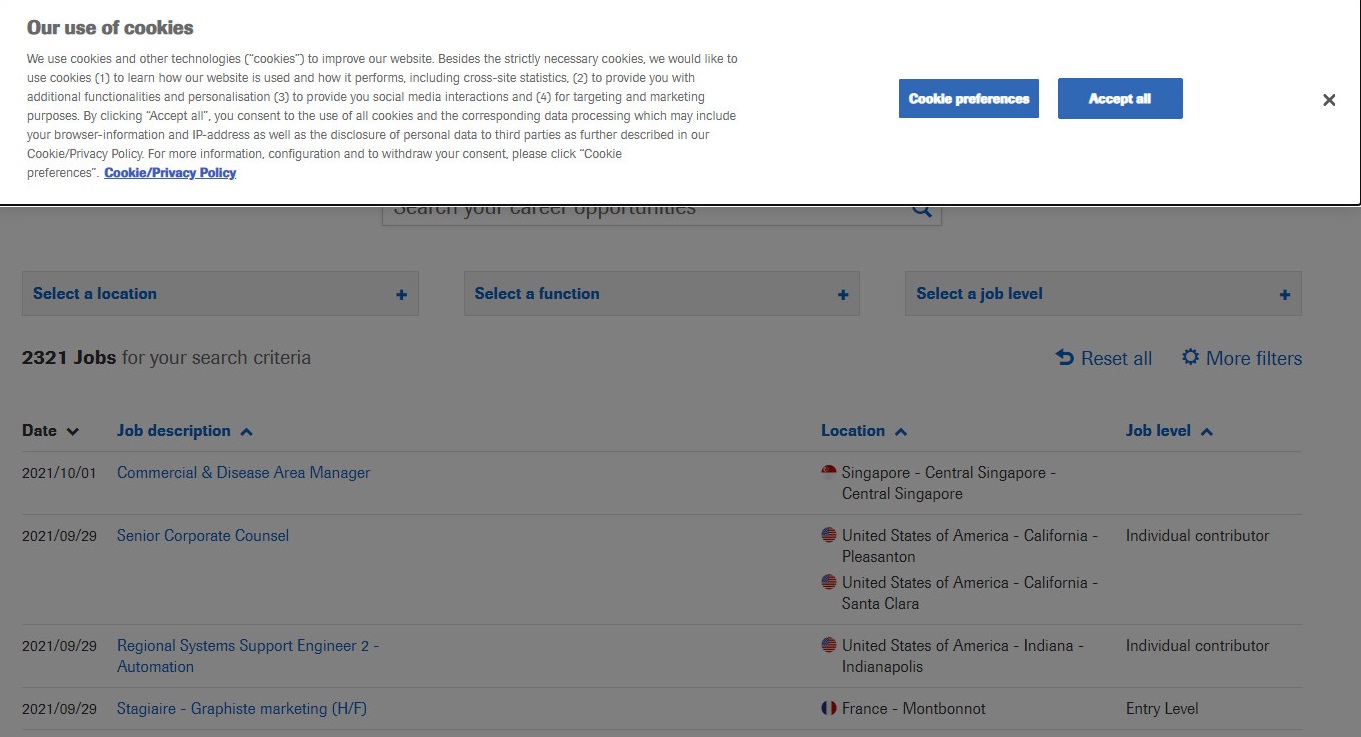Open More filters gear icon
The height and width of the screenshot is (737, 1361).
click(x=1190, y=357)
